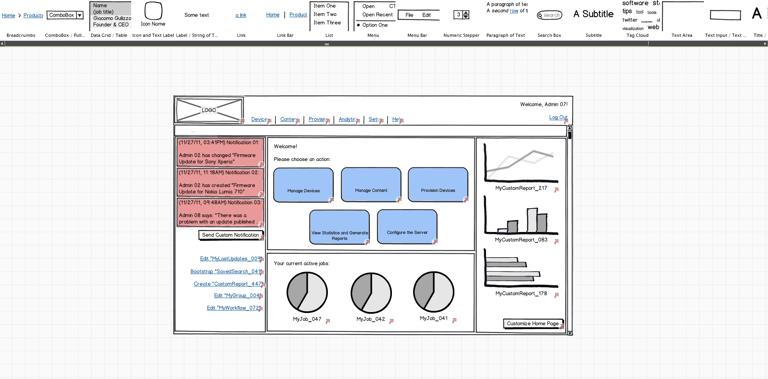Pick the Label / String of Text component
The width and height of the screenshot is (768, 379).
[197, 20]
